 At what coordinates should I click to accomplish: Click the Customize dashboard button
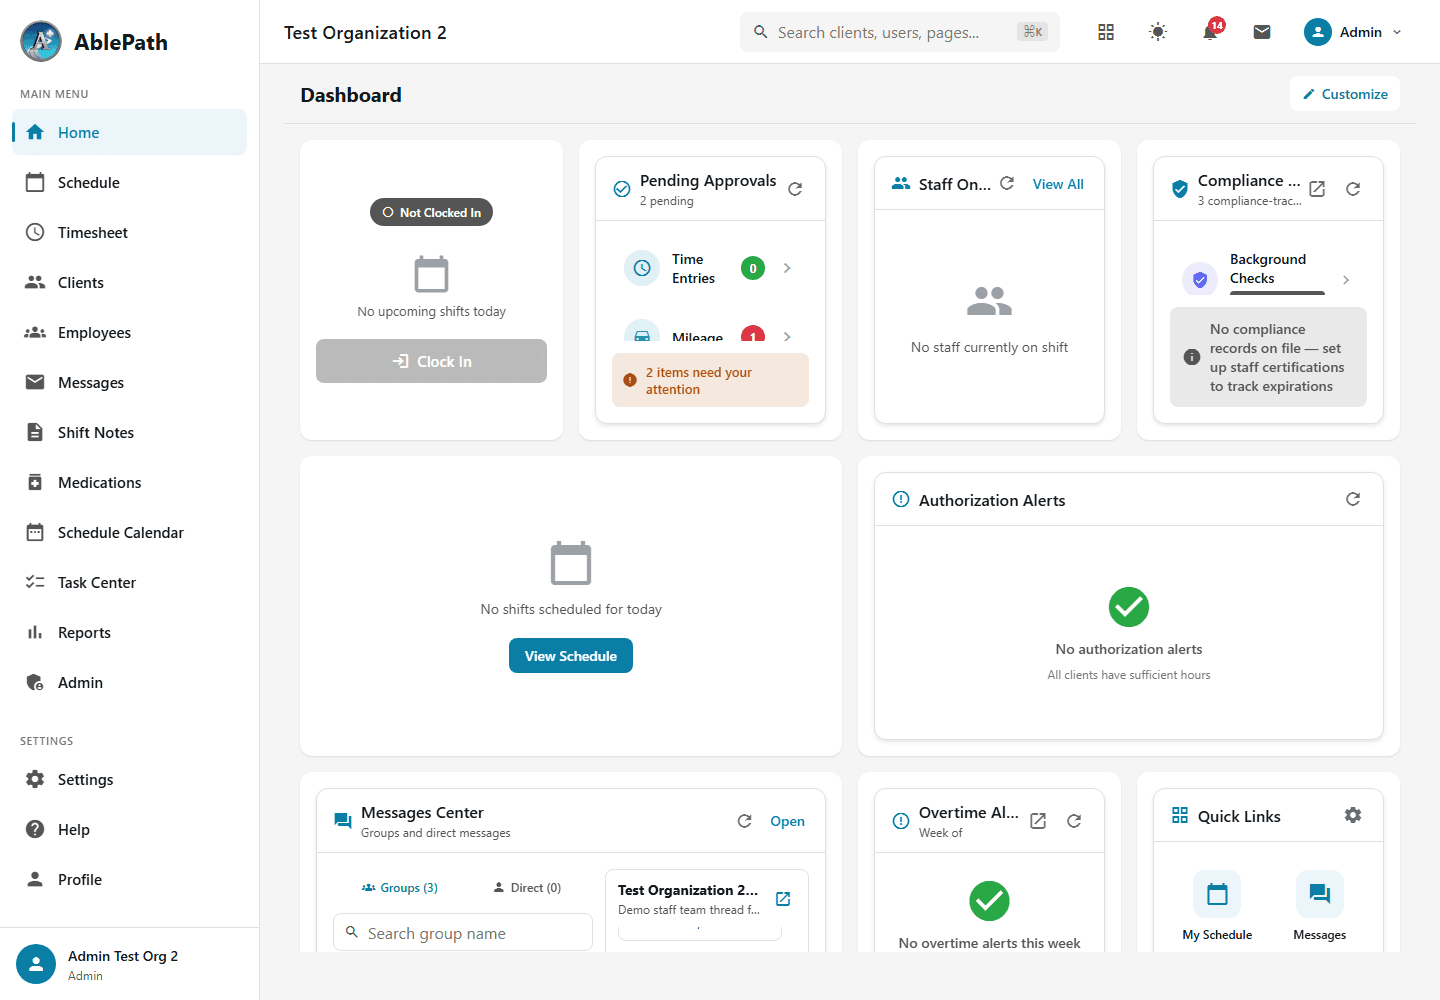[x=1345, y=94]
